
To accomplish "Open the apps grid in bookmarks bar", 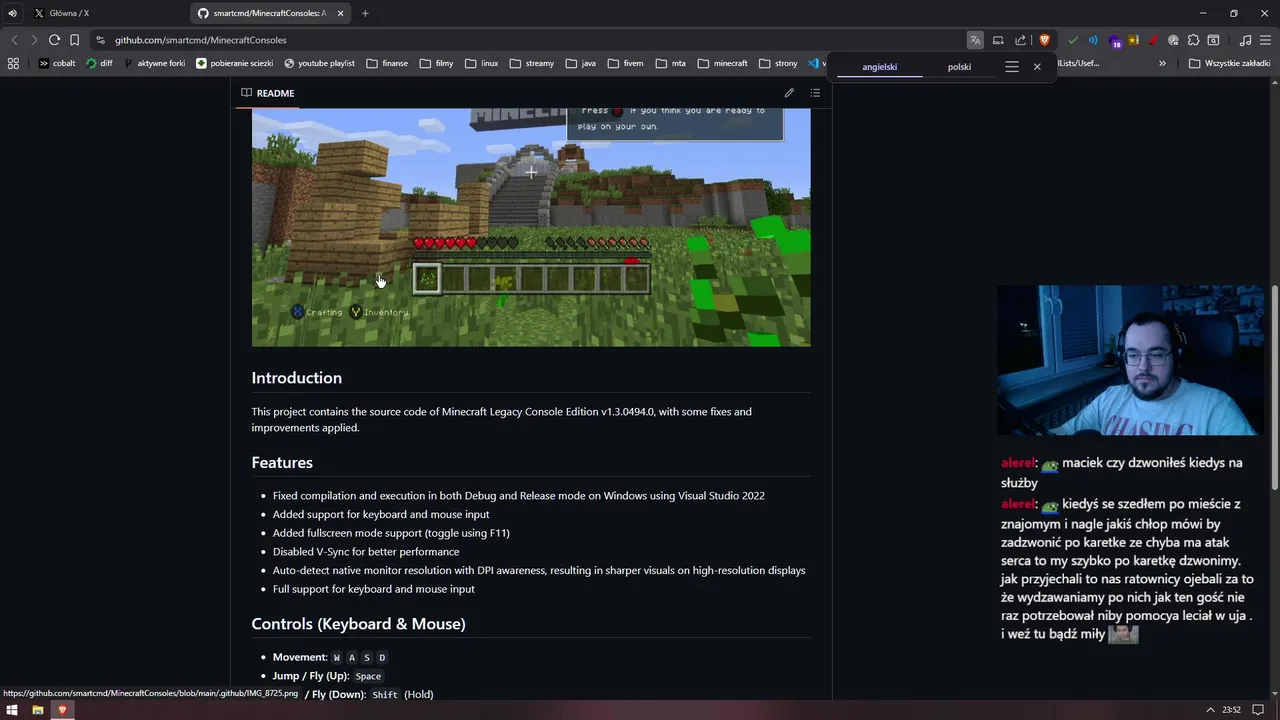I will (x=13, y=63).
